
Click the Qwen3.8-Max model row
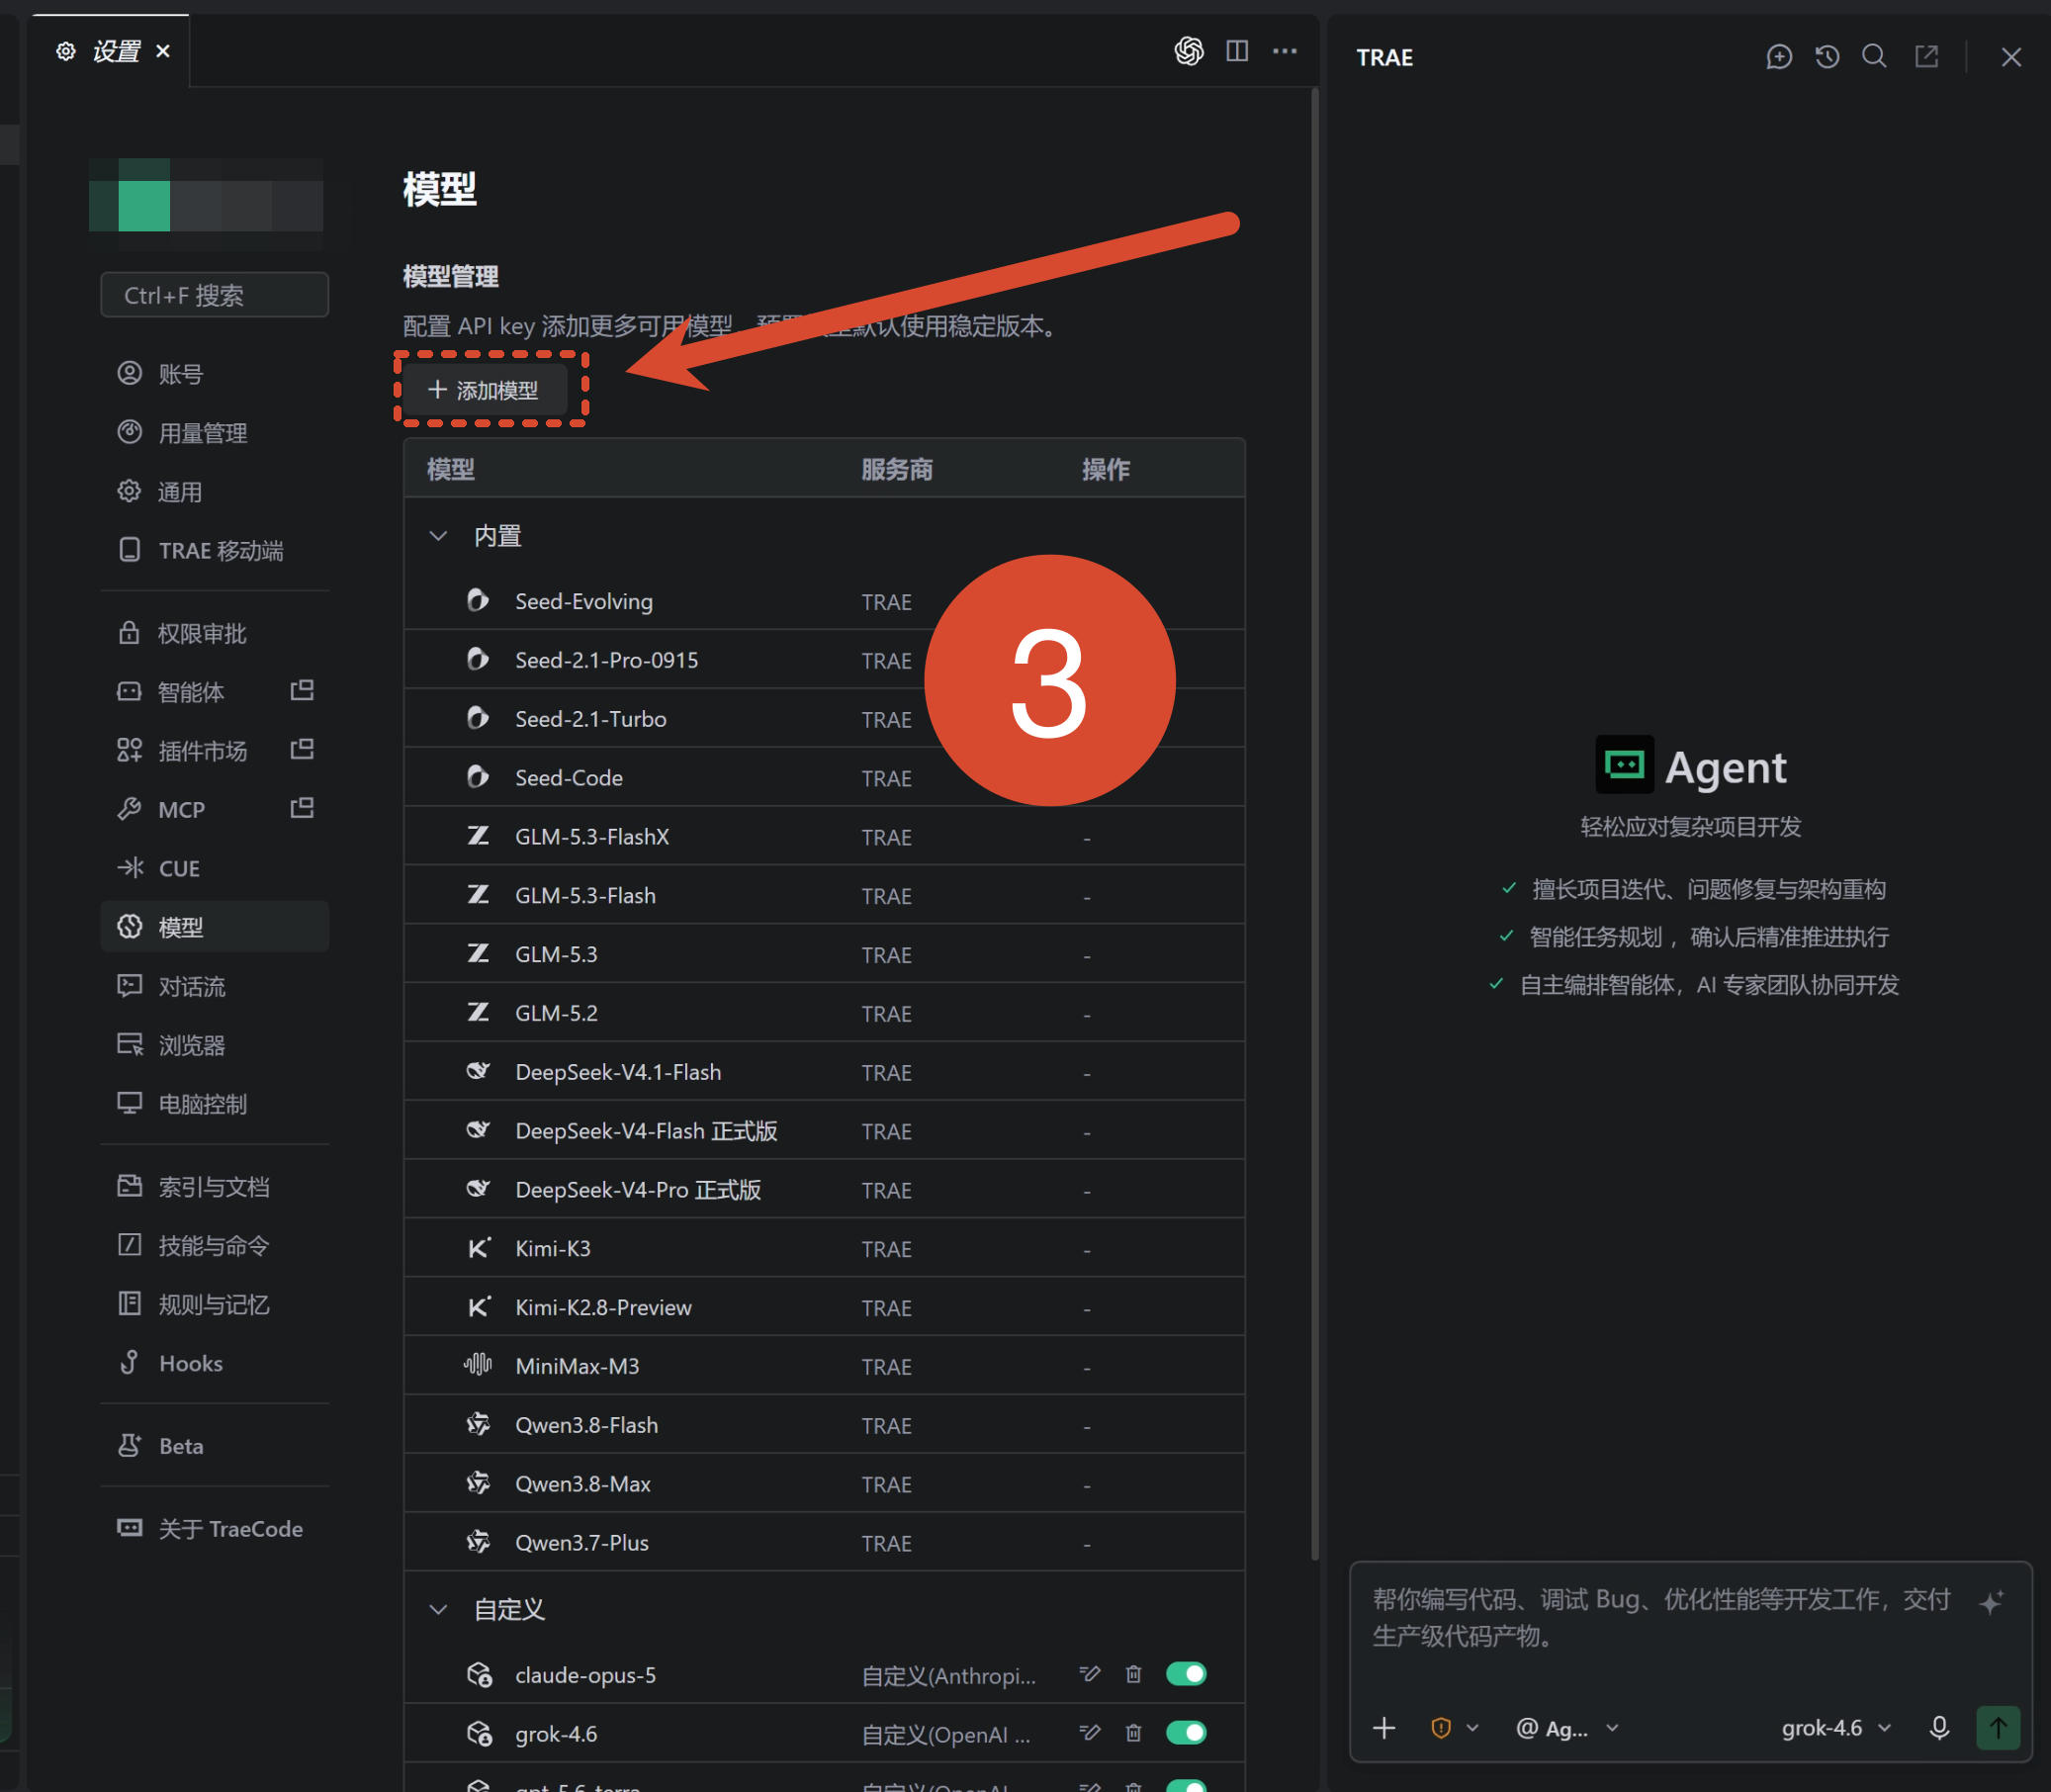[824, 1484]
